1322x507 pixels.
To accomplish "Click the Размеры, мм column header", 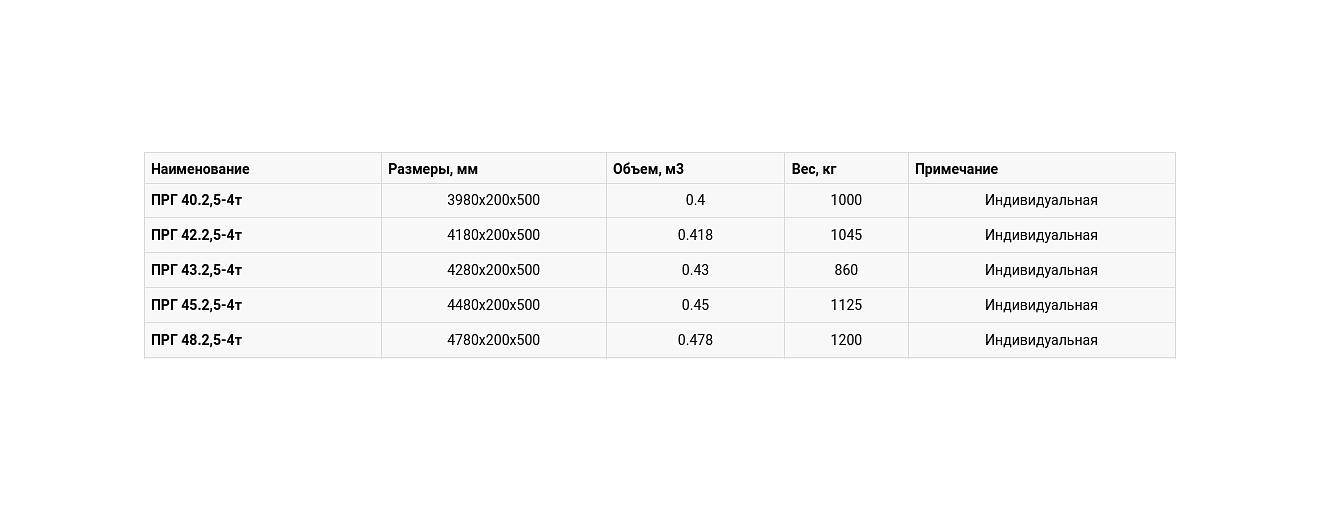I will tap(433, 169).
